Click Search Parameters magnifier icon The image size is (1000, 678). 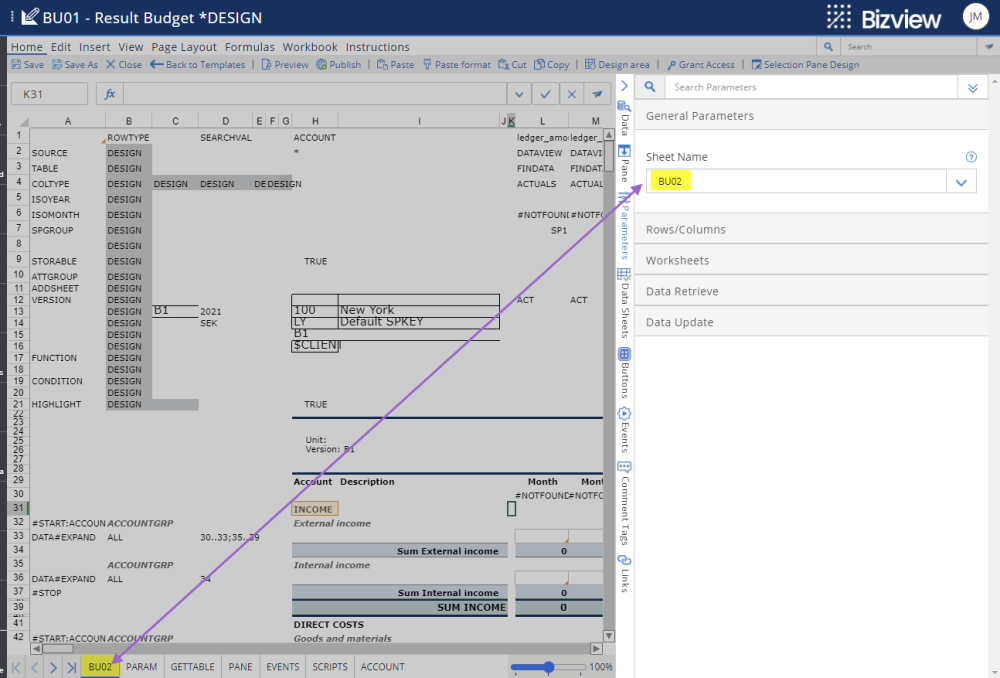click(650, 87)
